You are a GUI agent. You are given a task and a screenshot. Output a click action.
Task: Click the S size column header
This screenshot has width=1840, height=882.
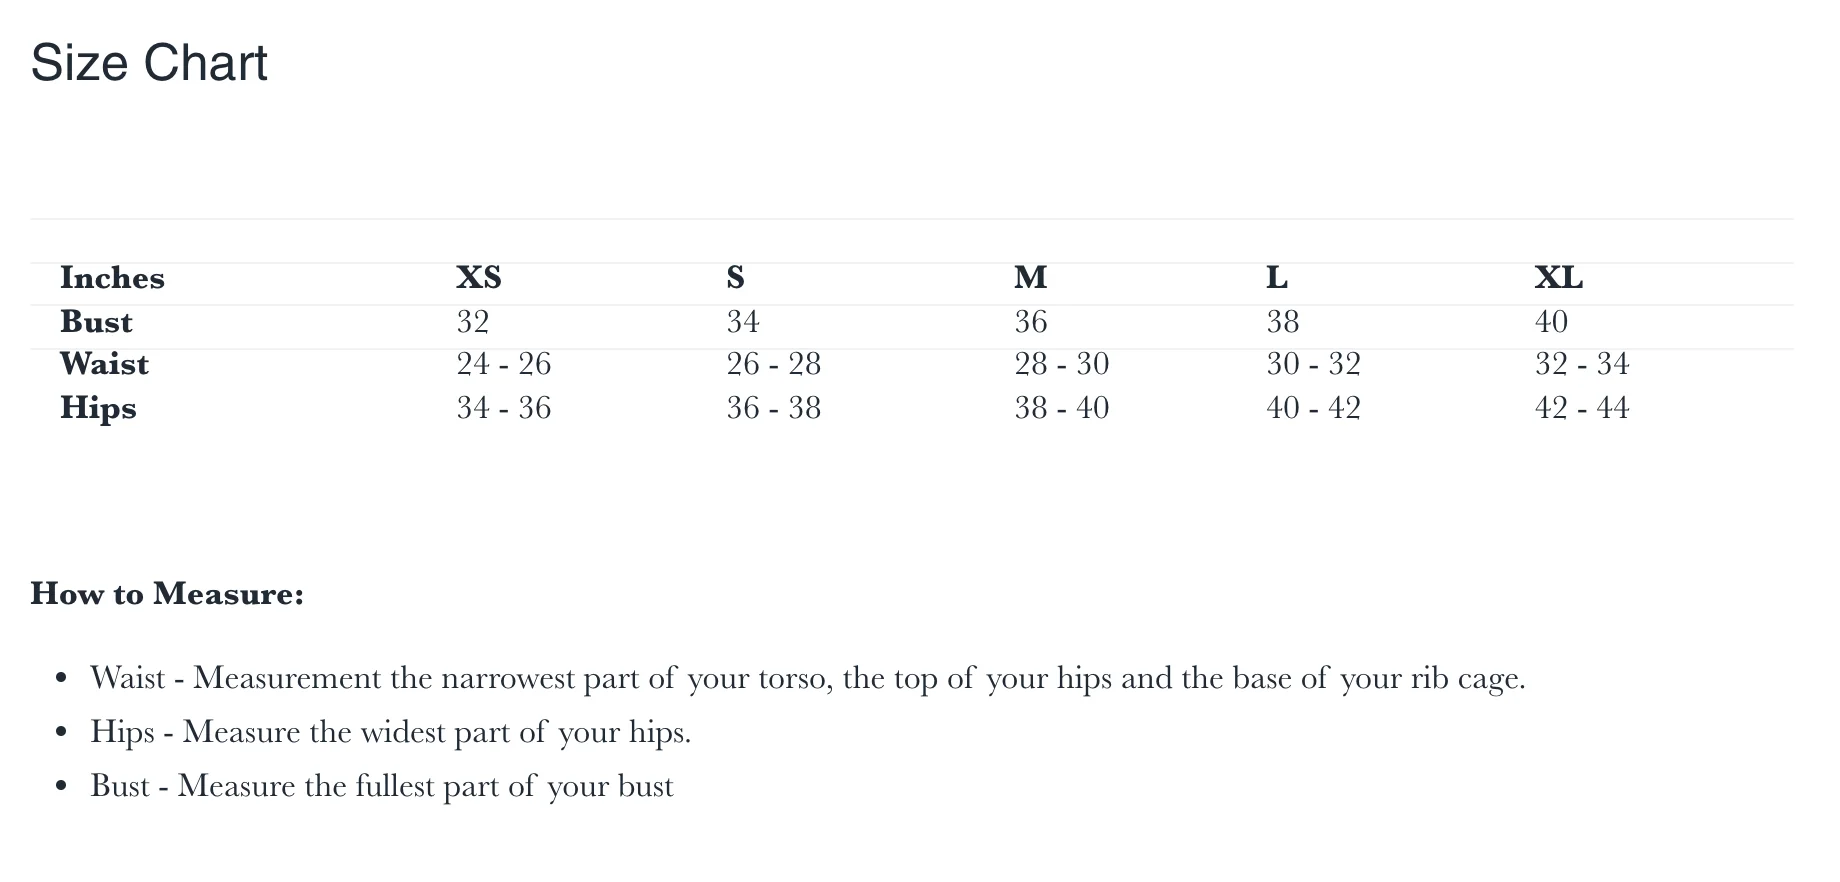(x=735, y=277)
